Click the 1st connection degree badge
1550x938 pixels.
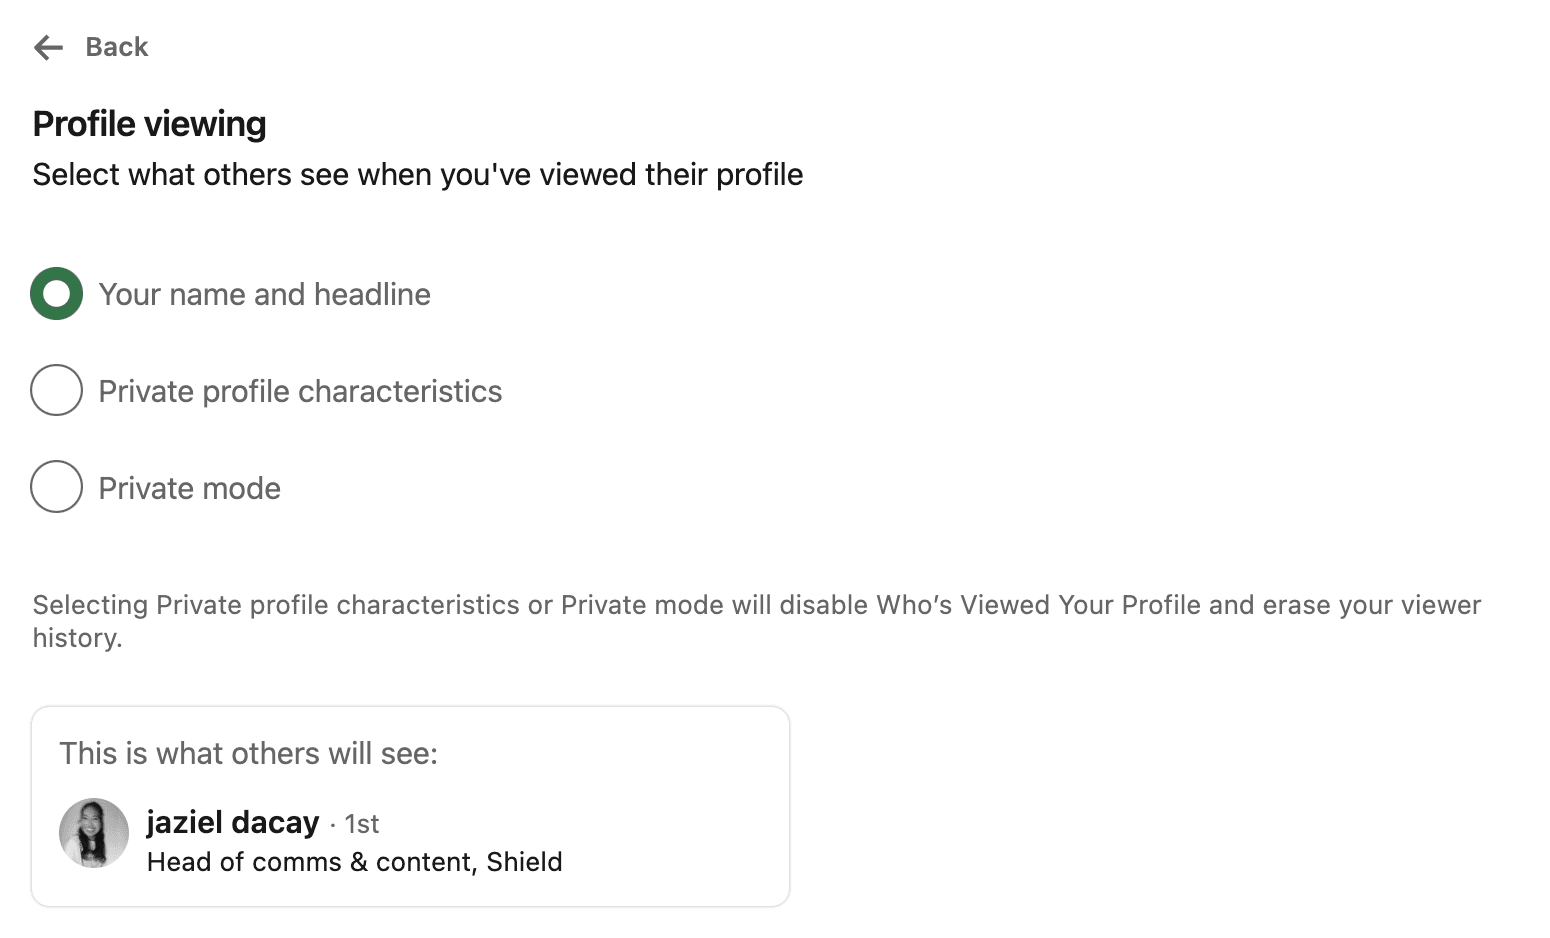point(361,824)
